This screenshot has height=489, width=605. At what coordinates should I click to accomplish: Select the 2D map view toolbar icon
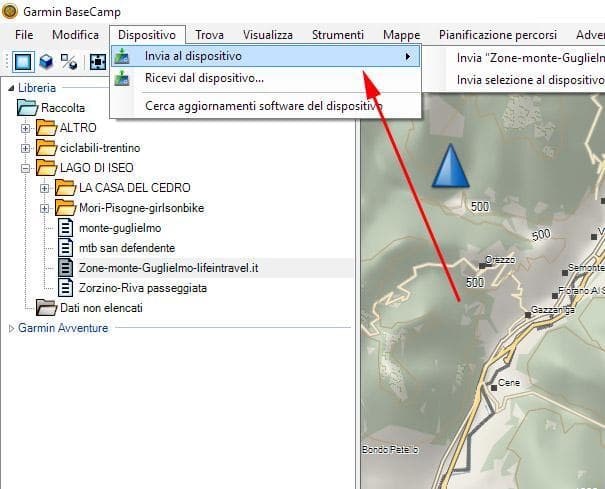point(23,62)
